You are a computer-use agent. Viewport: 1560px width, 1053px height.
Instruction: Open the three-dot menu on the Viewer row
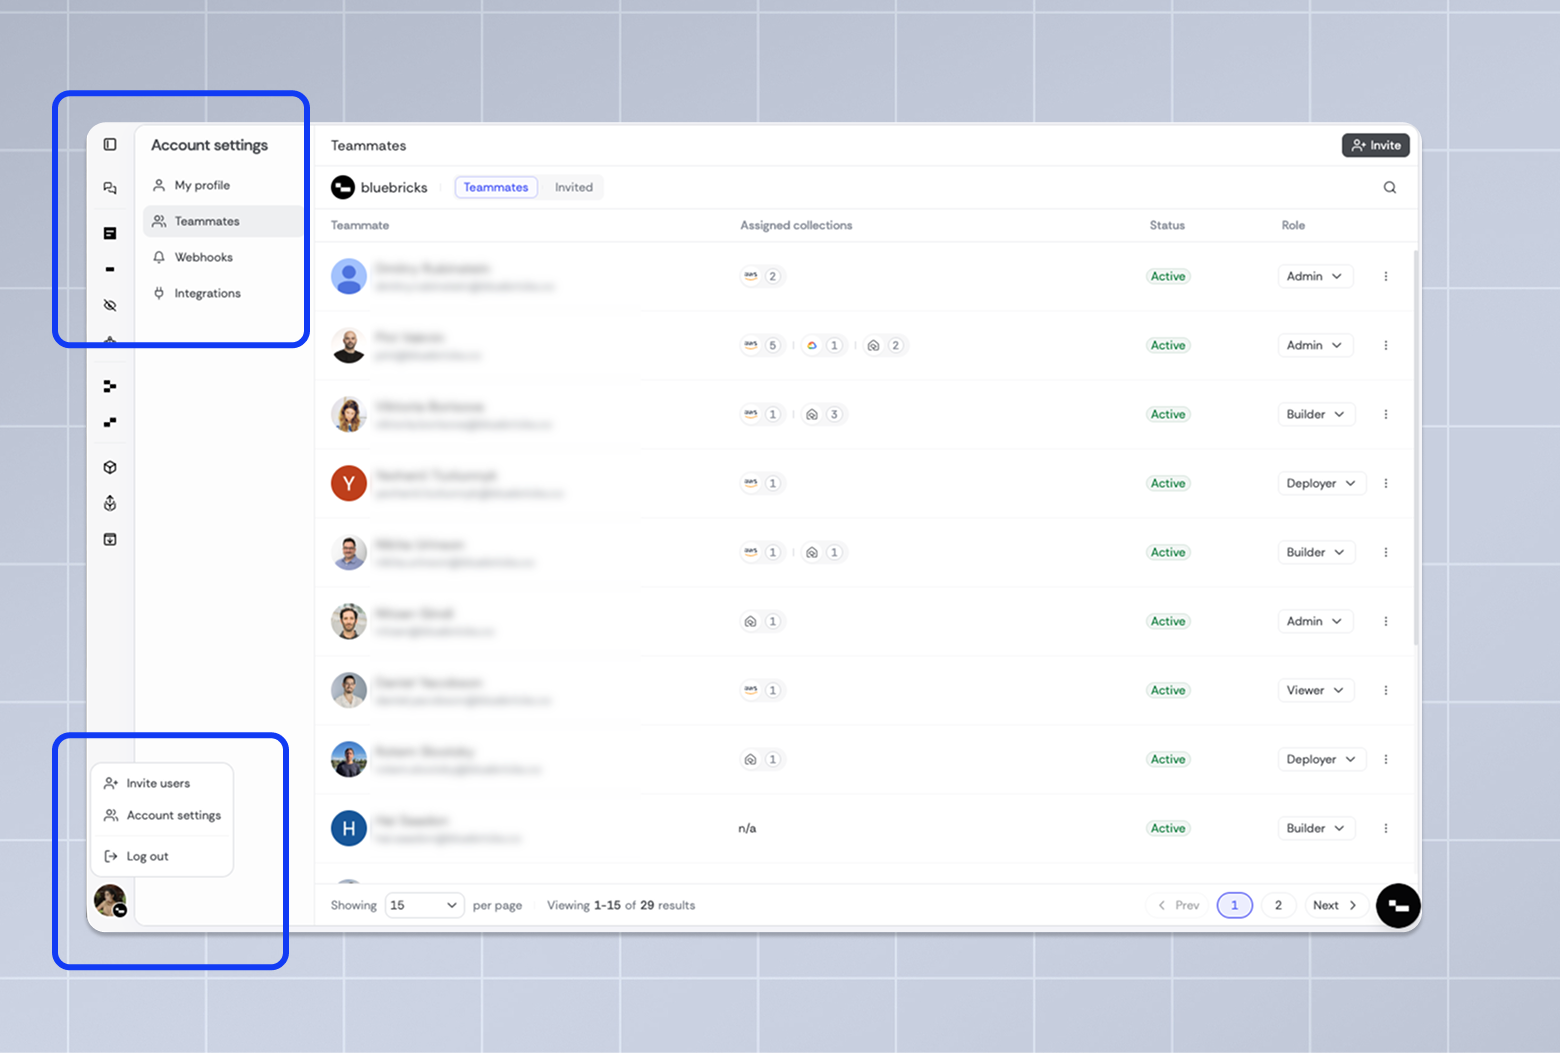[1386, 690]
